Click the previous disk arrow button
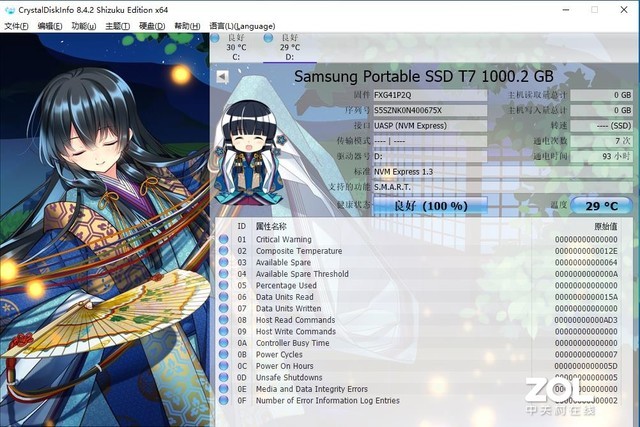The width and height of the screenshot is (640, 427). coord(222,76)
